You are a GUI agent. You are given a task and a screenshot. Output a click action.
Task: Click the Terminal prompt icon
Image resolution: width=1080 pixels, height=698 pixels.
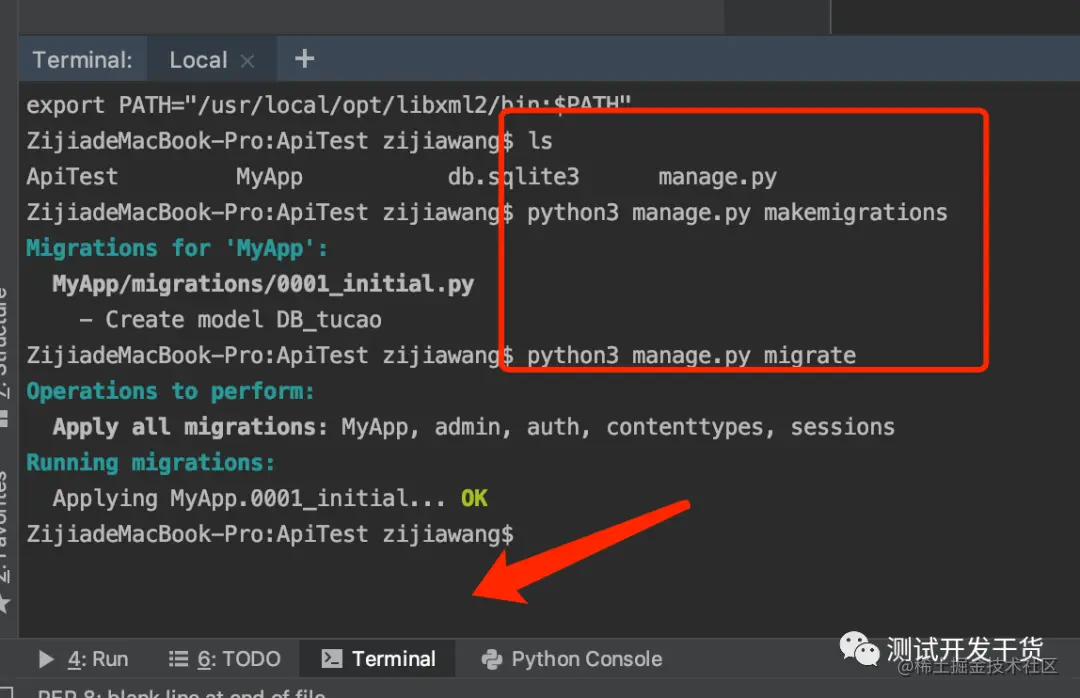pos(331,659)
